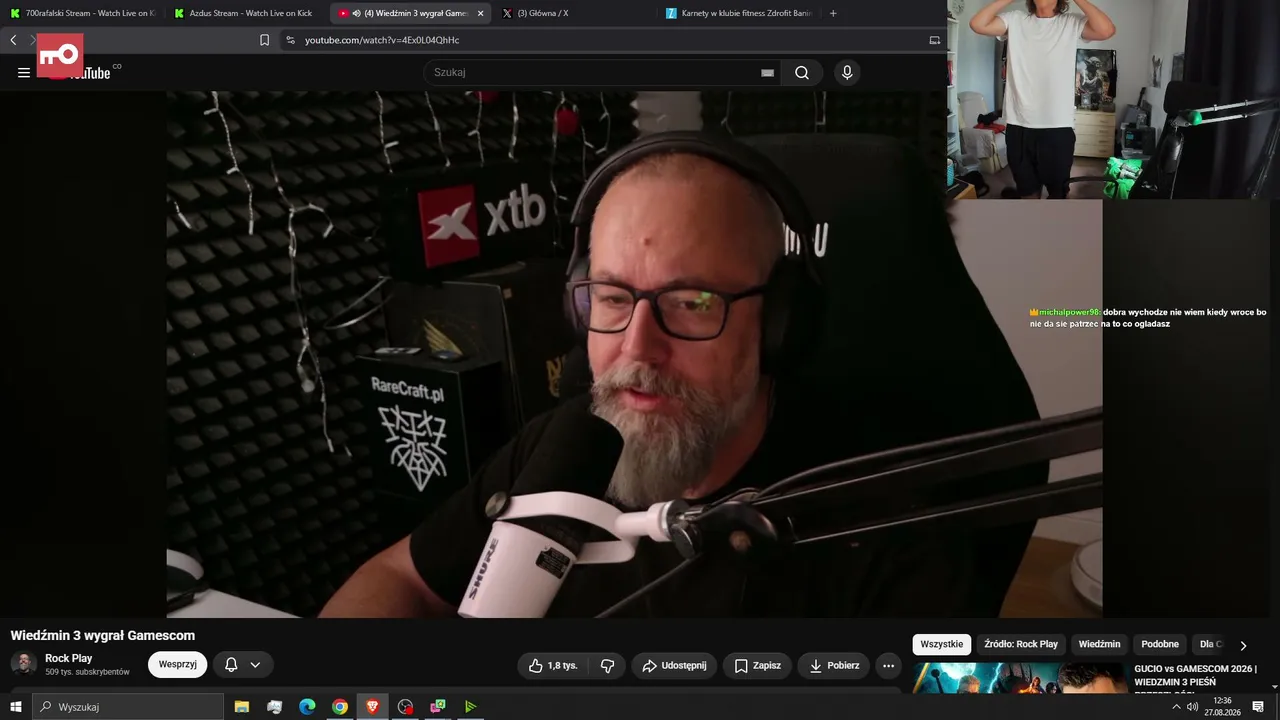This screenshot has height=720, width=1280.
Task: Toggle the notification bell for Rock Play
Action: click(231, 664)
